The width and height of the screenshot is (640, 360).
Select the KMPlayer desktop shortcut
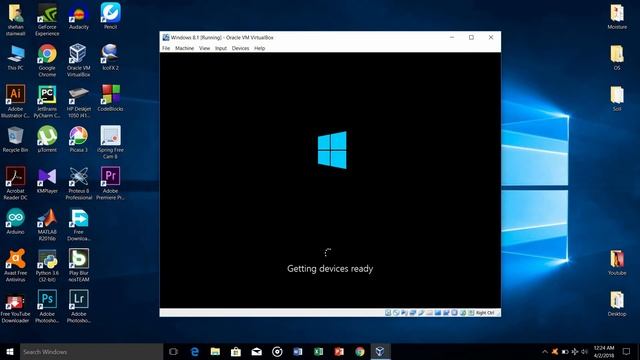pos(47,180)
